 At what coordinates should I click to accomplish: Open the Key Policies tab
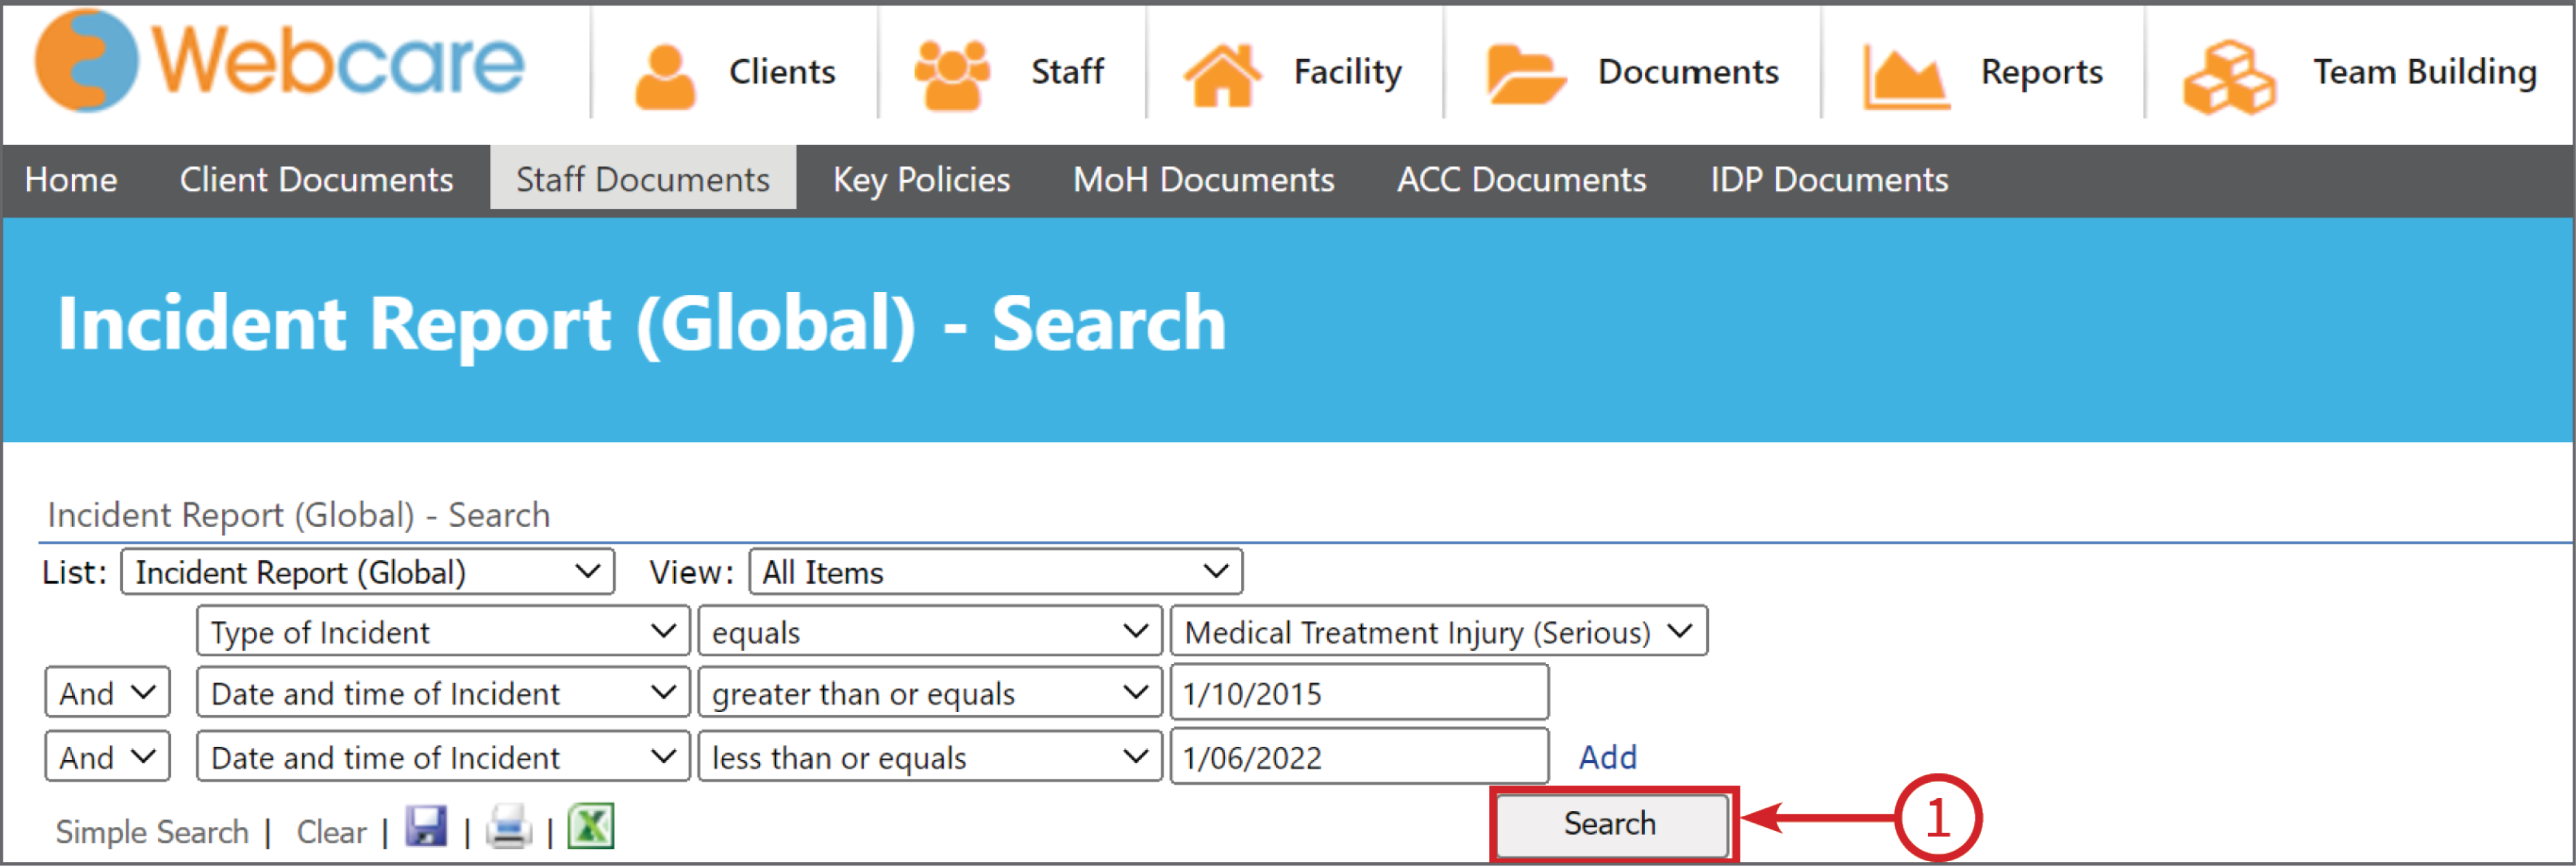coord(921,180)
